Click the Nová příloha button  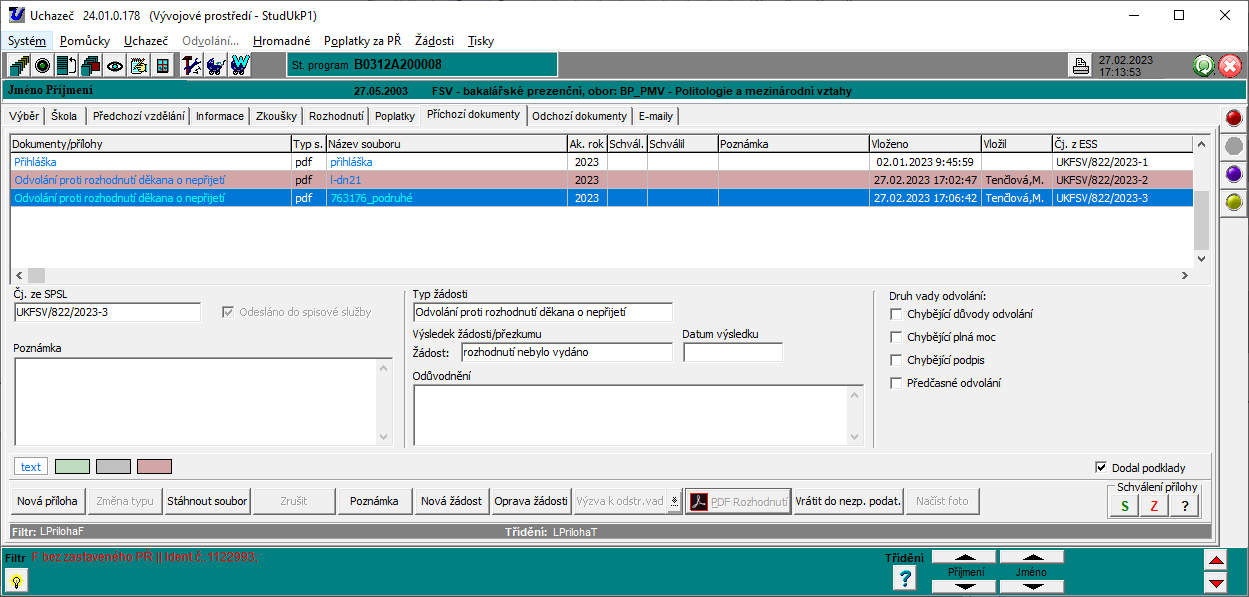click(47, 501)
